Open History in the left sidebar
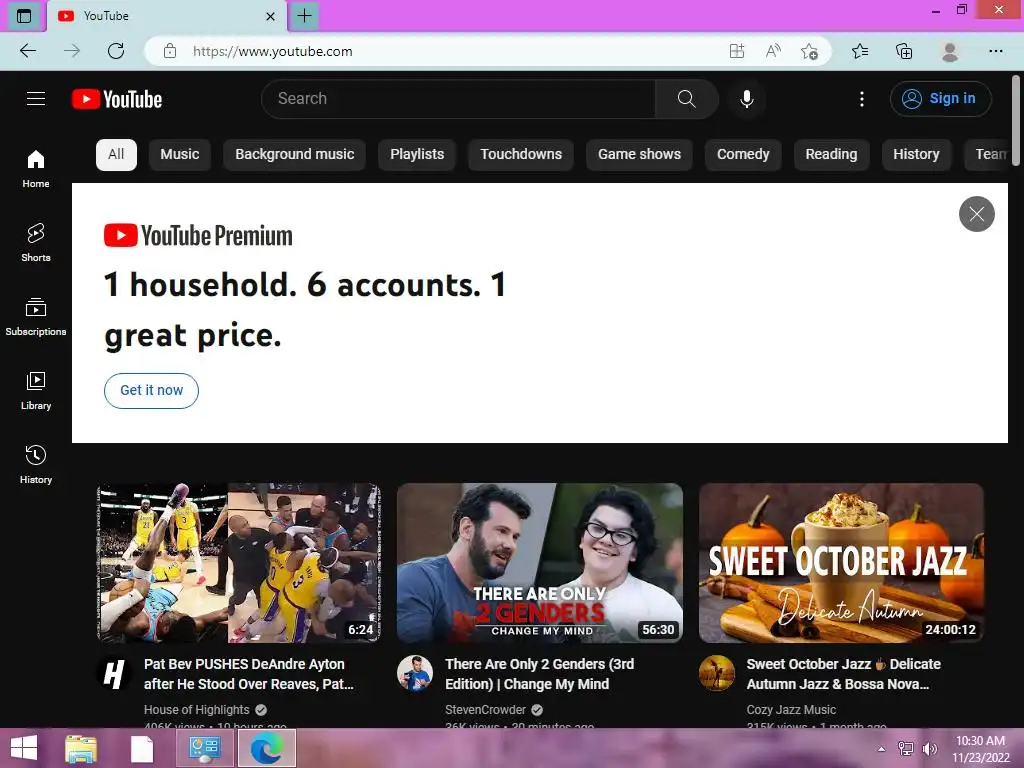 click(36, 464)
